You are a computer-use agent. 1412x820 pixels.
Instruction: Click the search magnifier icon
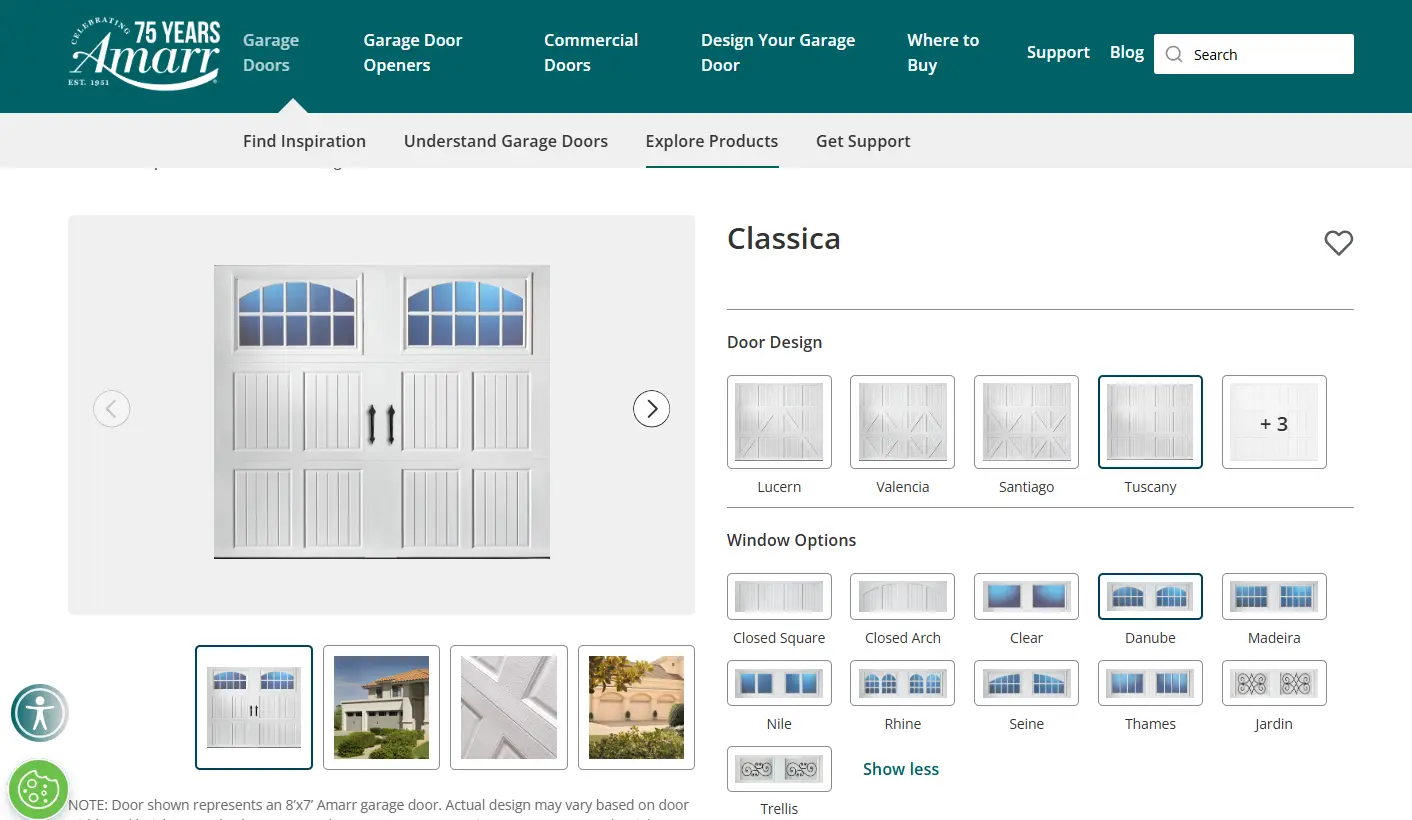tap(1174, 54)
